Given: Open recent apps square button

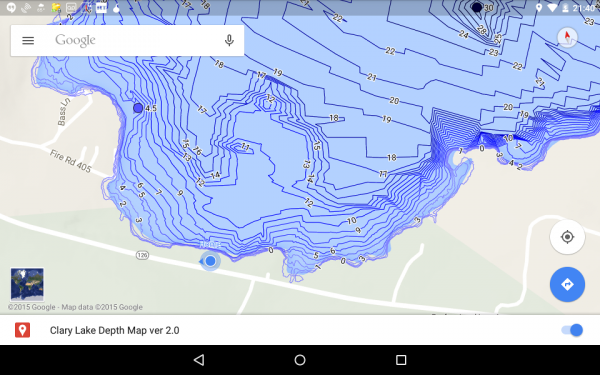Looking at the screenshot, I should 401,360.
